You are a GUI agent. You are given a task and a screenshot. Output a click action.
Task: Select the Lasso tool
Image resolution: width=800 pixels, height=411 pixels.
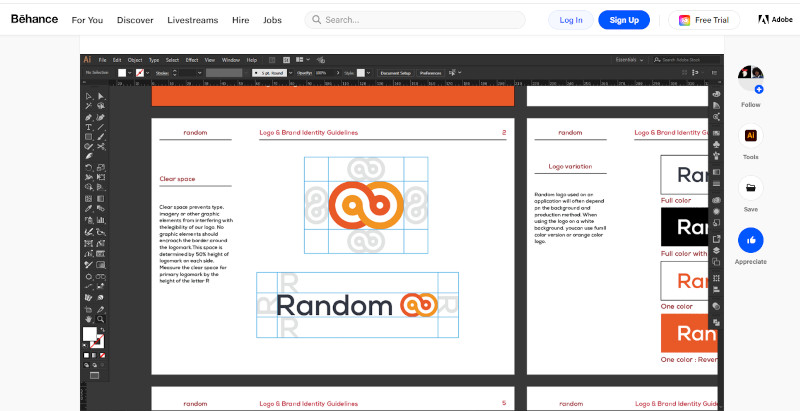(x=101, y=106)
